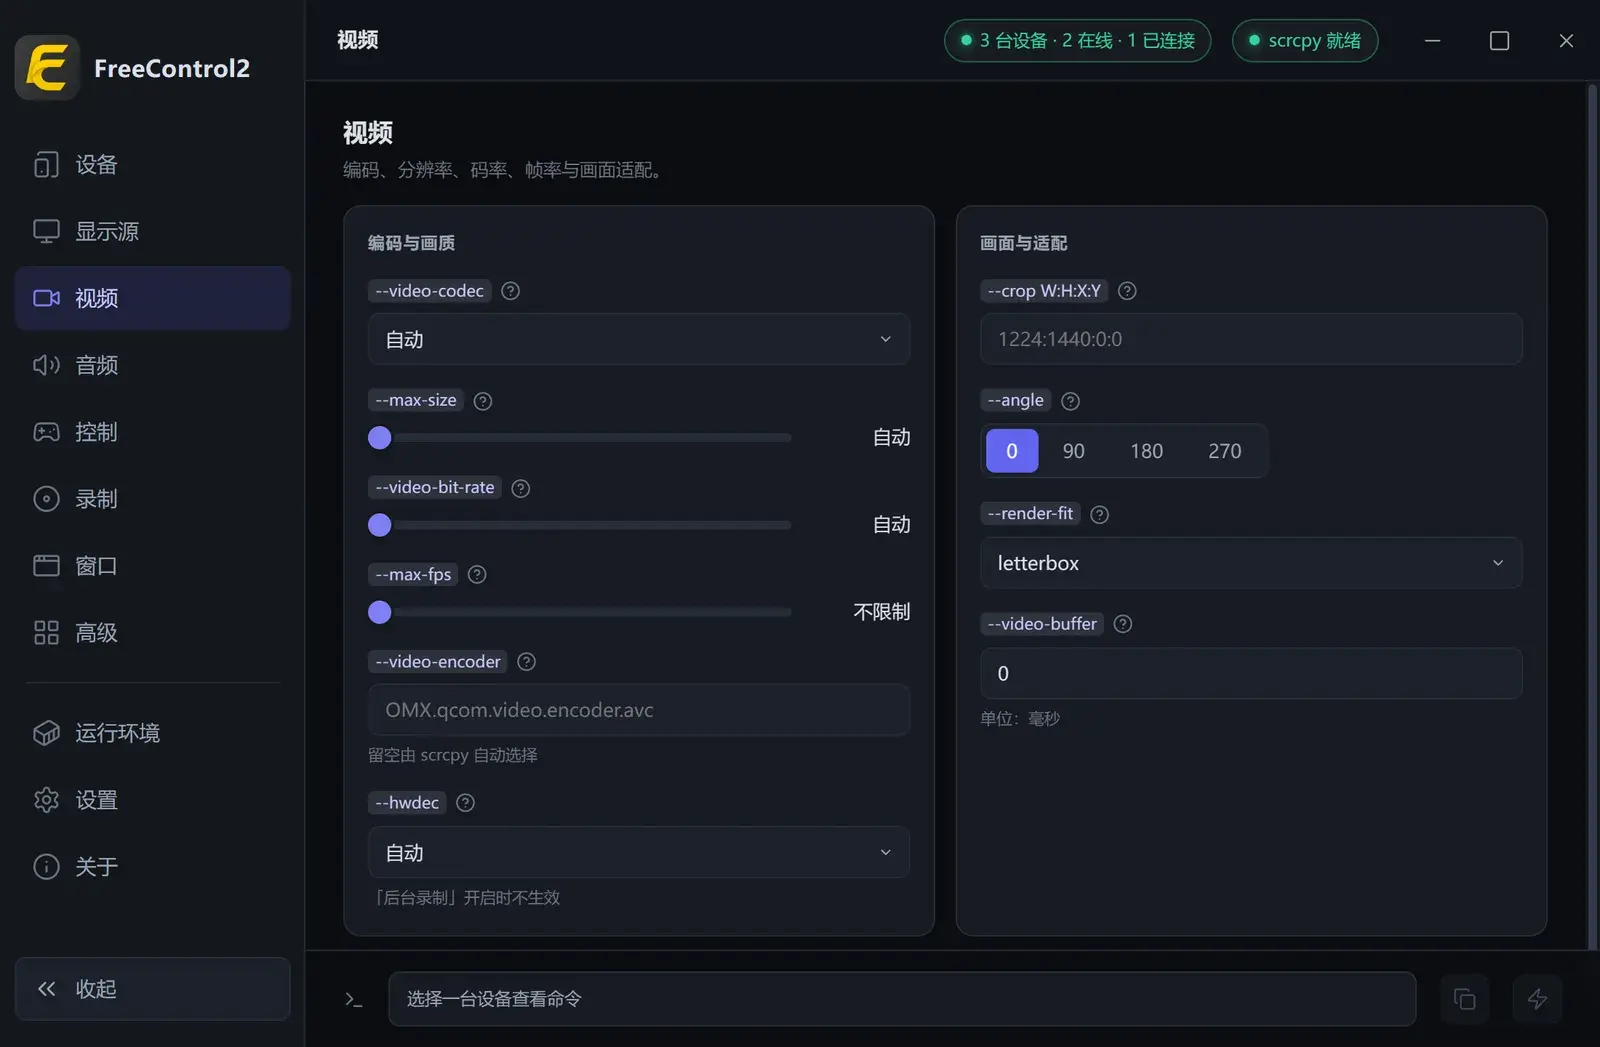Open the 控制 section
Viewport: 1600px width, 1047px height.
click(153, 433)
